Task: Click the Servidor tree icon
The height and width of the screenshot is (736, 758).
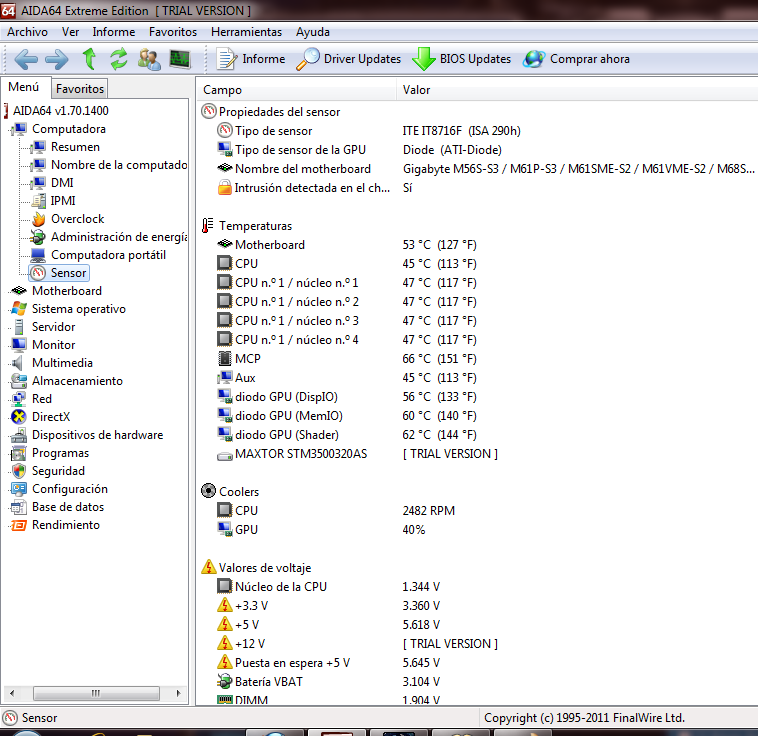Action: (19, 327)
